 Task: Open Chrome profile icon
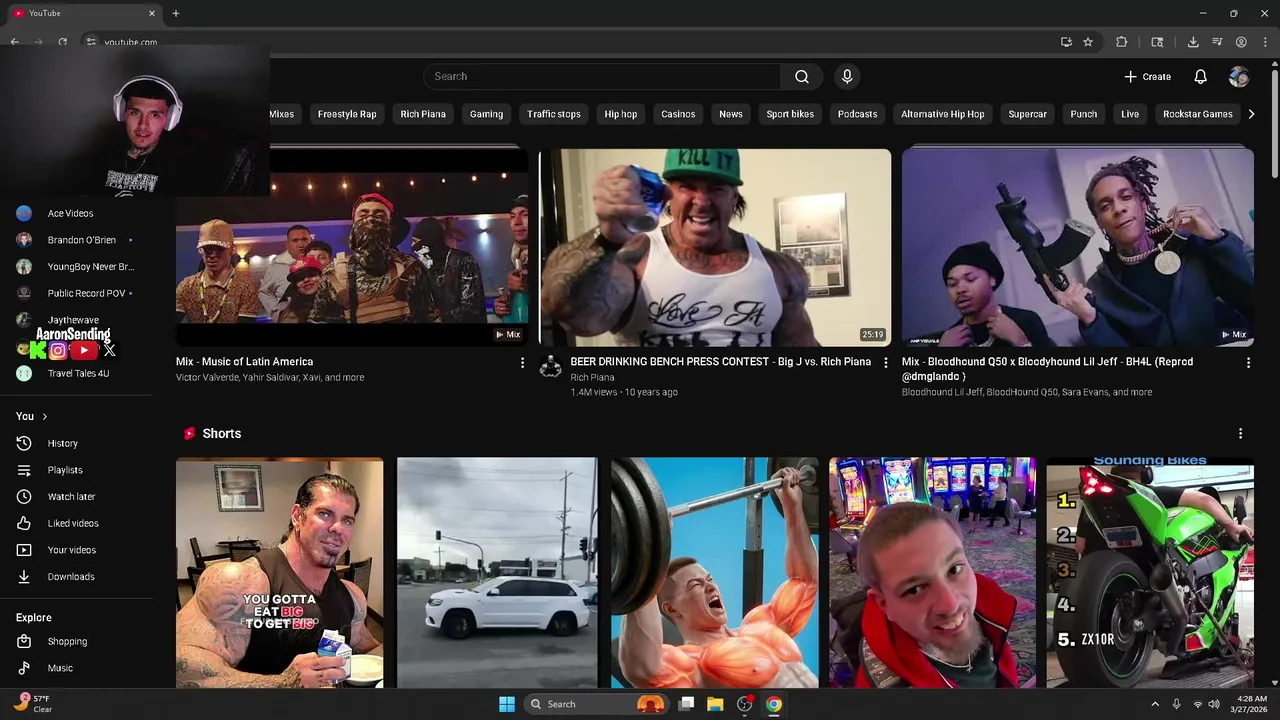(x=1241, y=42)
